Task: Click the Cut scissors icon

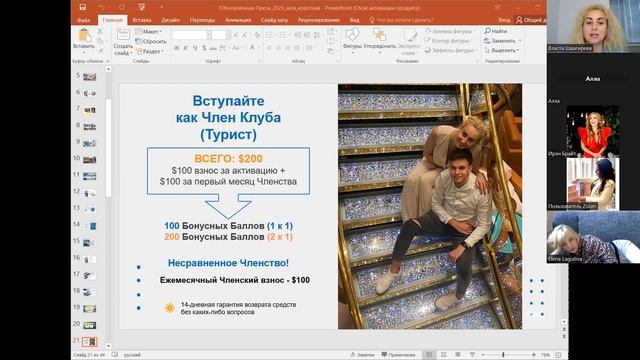Action: tap(100, 31)
